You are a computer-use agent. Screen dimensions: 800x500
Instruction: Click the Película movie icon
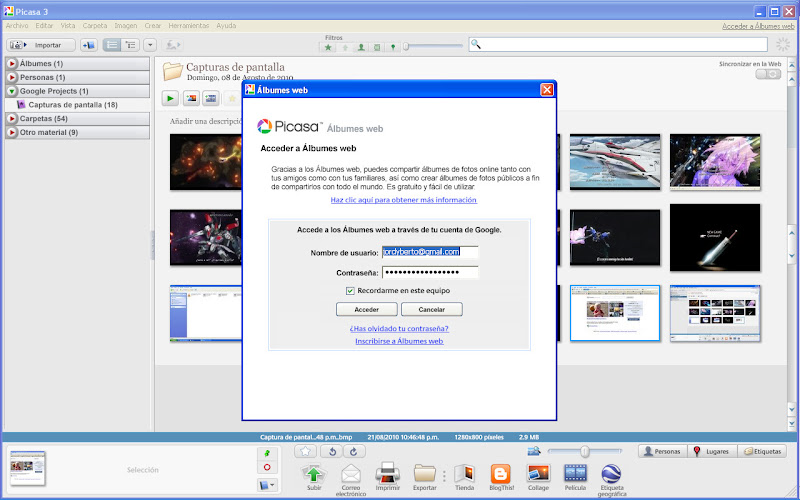click(575, 478)
